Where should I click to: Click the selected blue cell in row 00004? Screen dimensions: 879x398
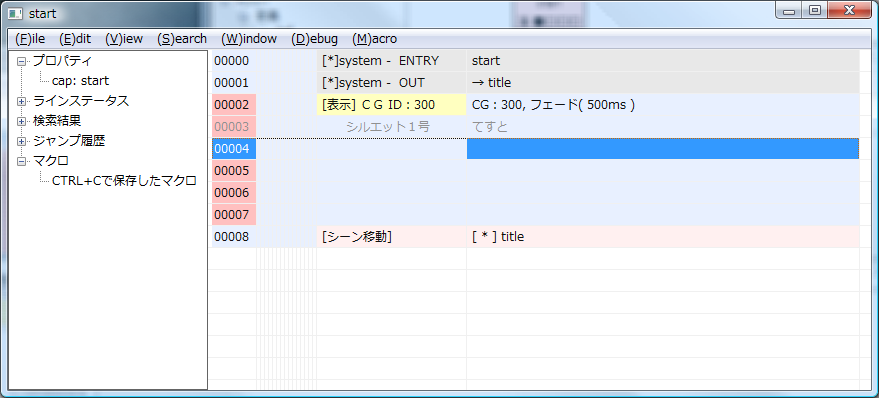pos(663,149)
